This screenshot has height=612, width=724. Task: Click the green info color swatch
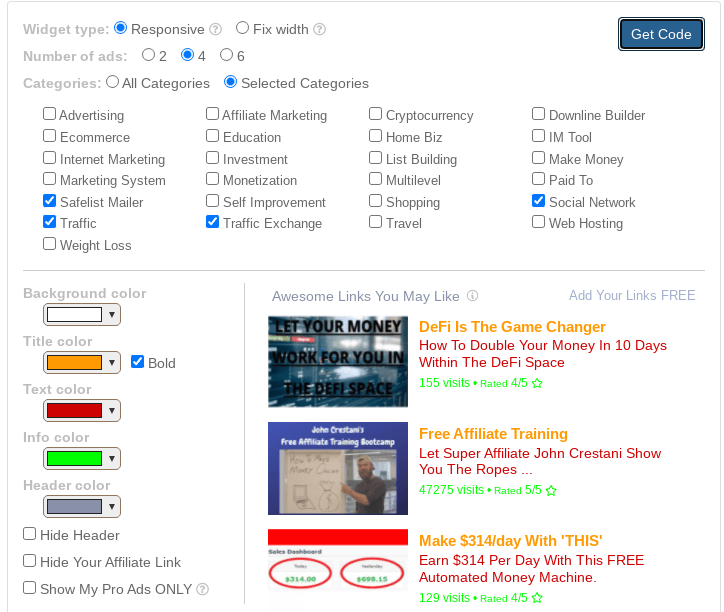[x=74, y=459]
